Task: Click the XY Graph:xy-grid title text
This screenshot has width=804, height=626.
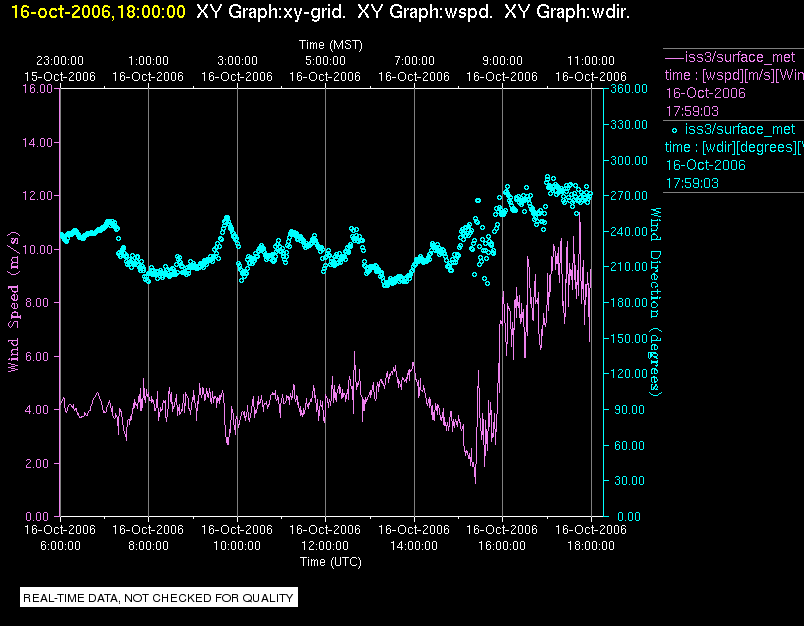Action: [271, 12]
